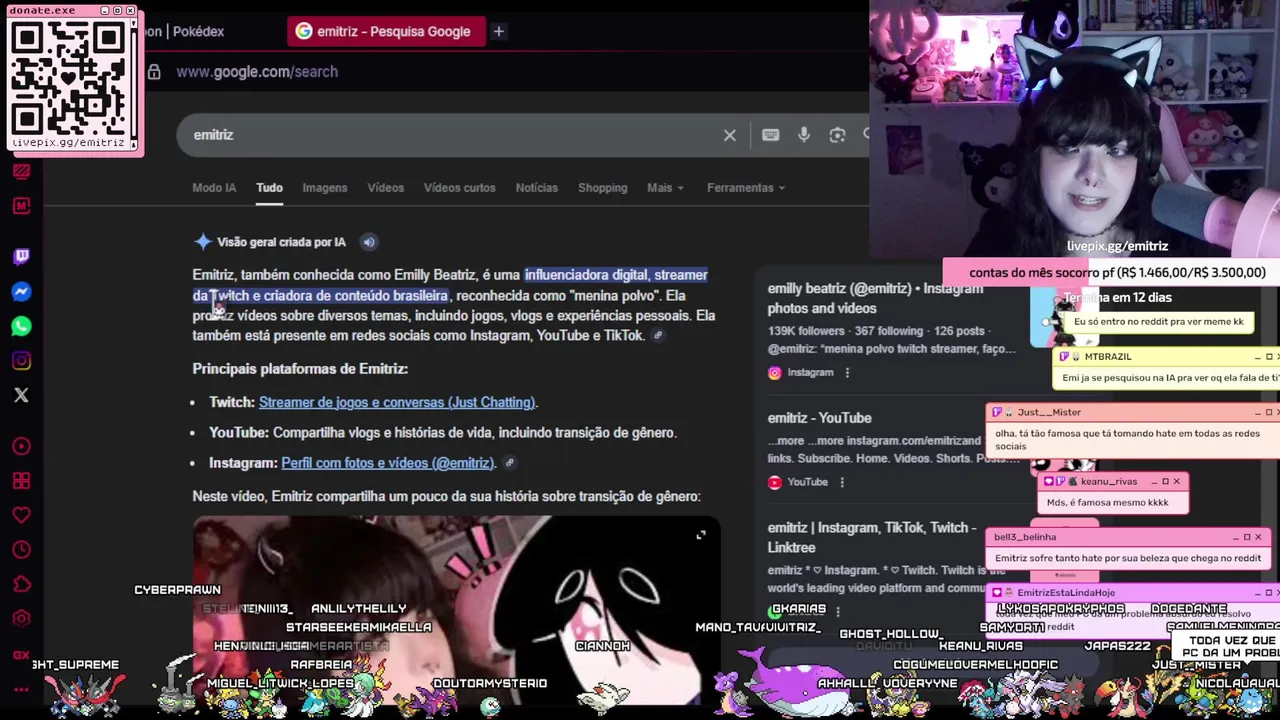
Task: Listen to AI overview speaker icon
Action: coord(369,242)
